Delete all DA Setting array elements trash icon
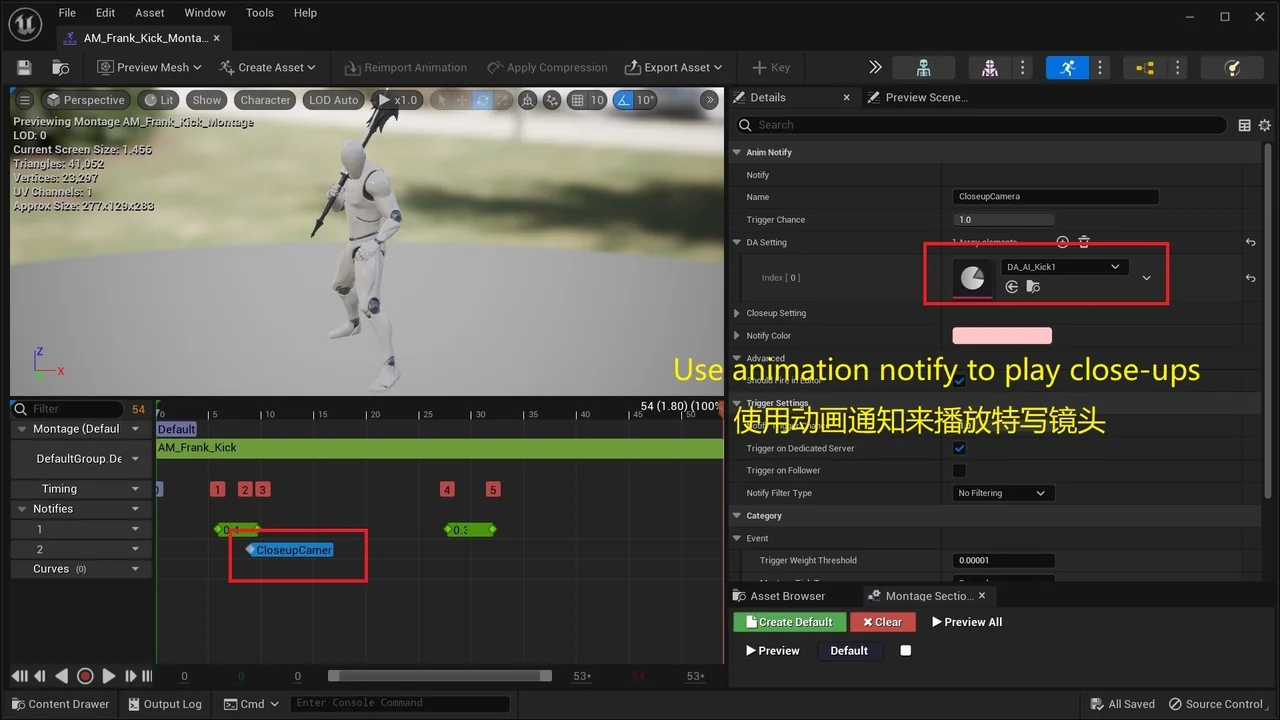Screen dimensions: 1280x720 click(1084, 242)
